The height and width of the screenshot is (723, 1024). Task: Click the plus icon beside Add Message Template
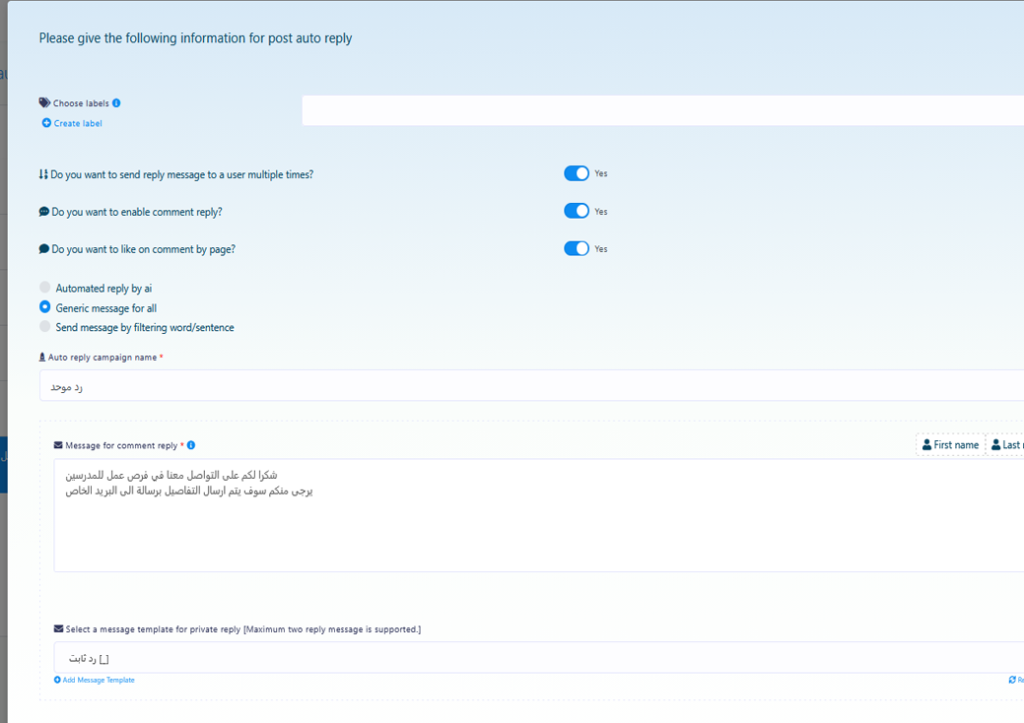click(x=57, y=680)
